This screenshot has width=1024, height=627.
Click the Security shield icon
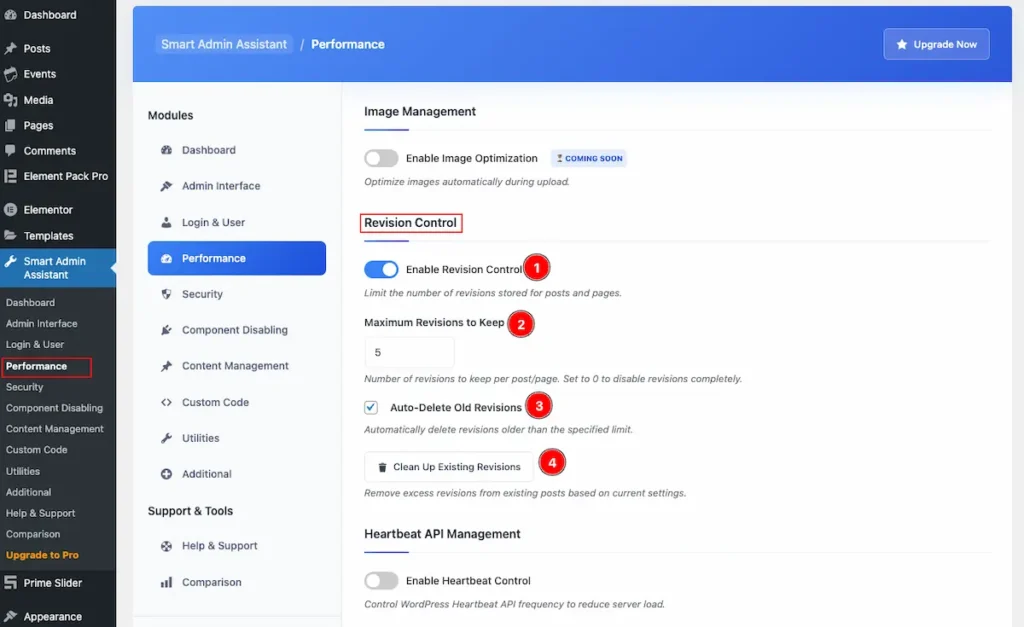click(167, 294)
